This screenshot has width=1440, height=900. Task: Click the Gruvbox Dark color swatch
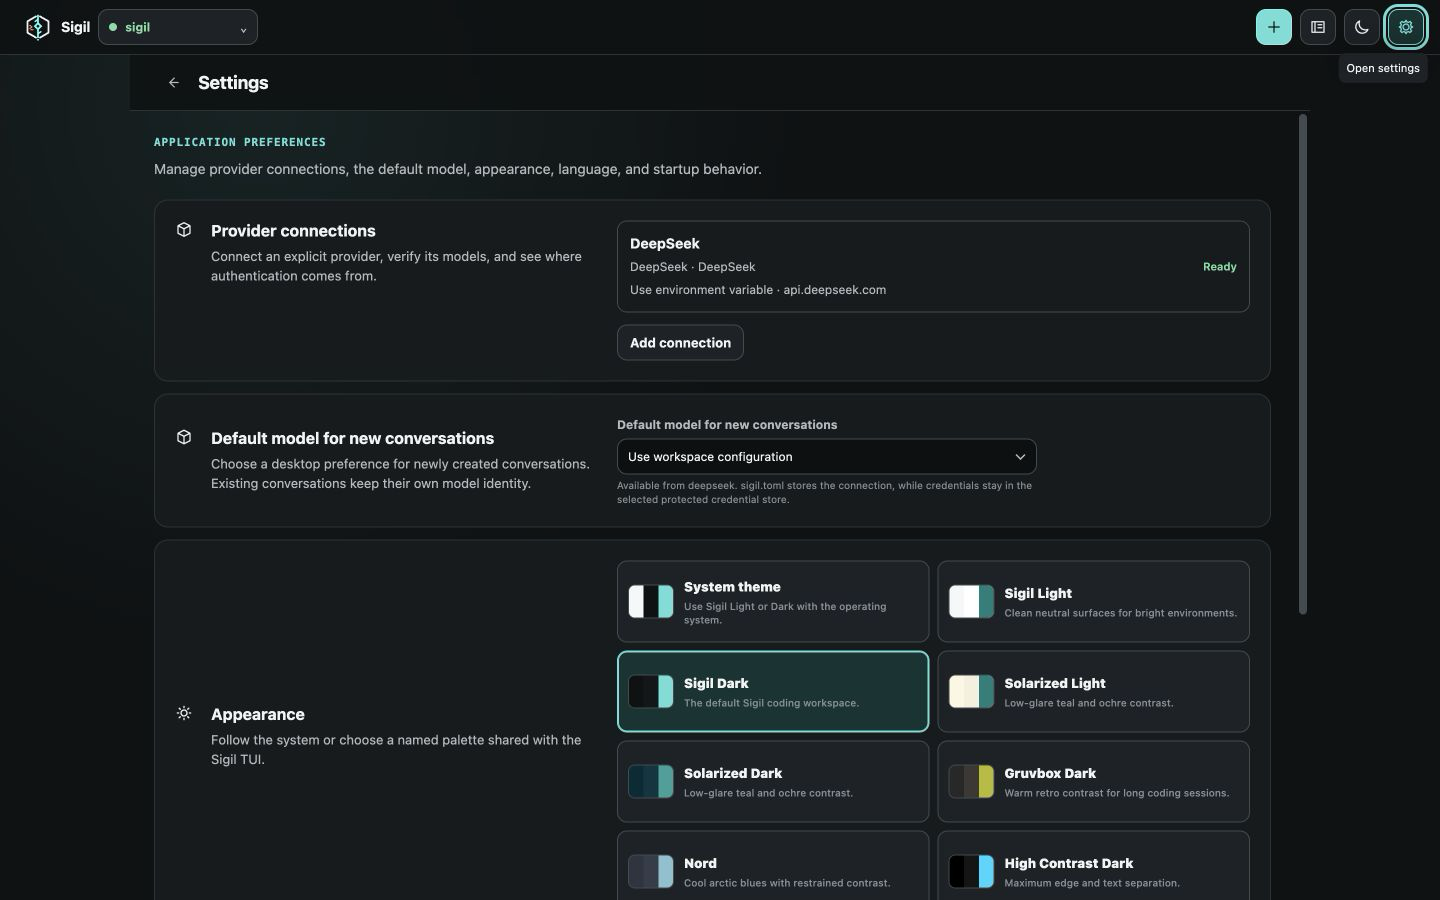(x=971, y=781)
